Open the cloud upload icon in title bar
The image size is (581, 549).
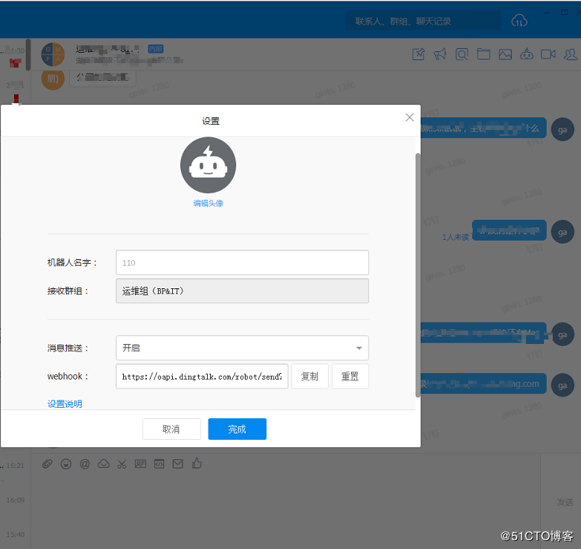(x=519, y=21)
